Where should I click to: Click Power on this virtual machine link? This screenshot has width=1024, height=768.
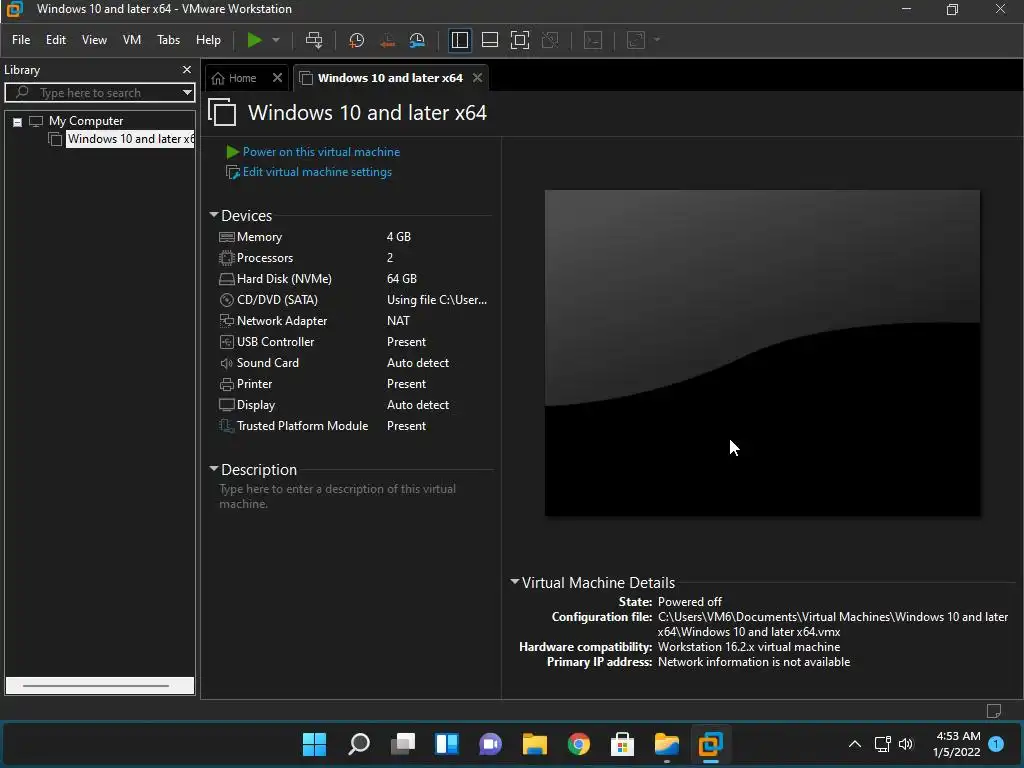pos(321,152)
